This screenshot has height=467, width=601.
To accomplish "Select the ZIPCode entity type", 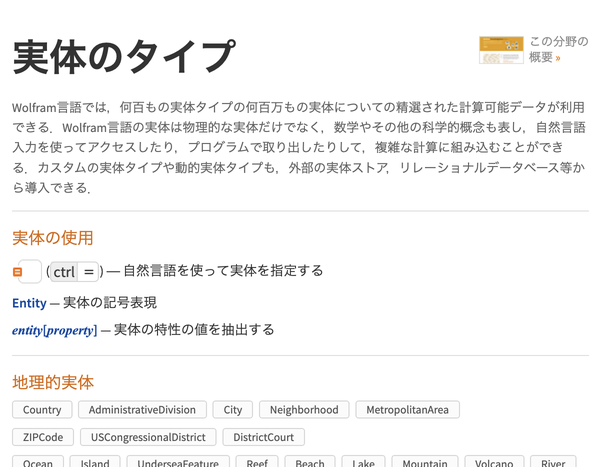I will coord(43,437).
